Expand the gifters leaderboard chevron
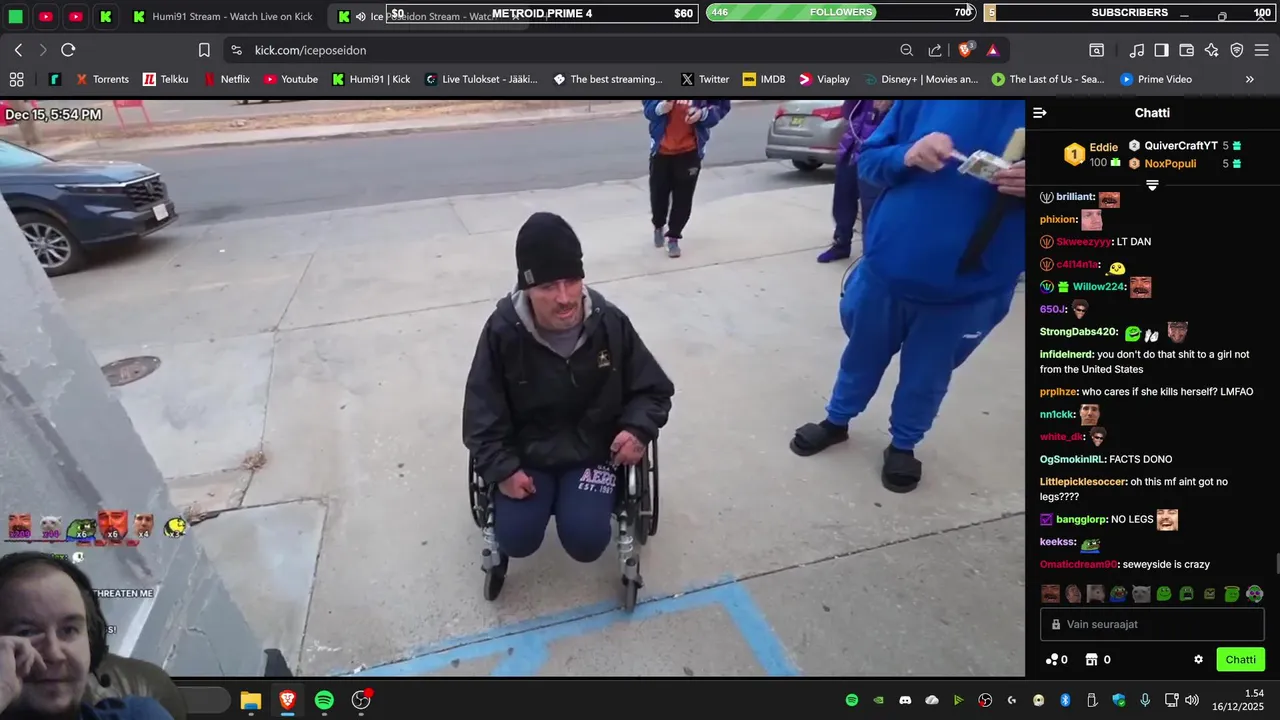1280x720 pixels. (x=1152, y=185)
